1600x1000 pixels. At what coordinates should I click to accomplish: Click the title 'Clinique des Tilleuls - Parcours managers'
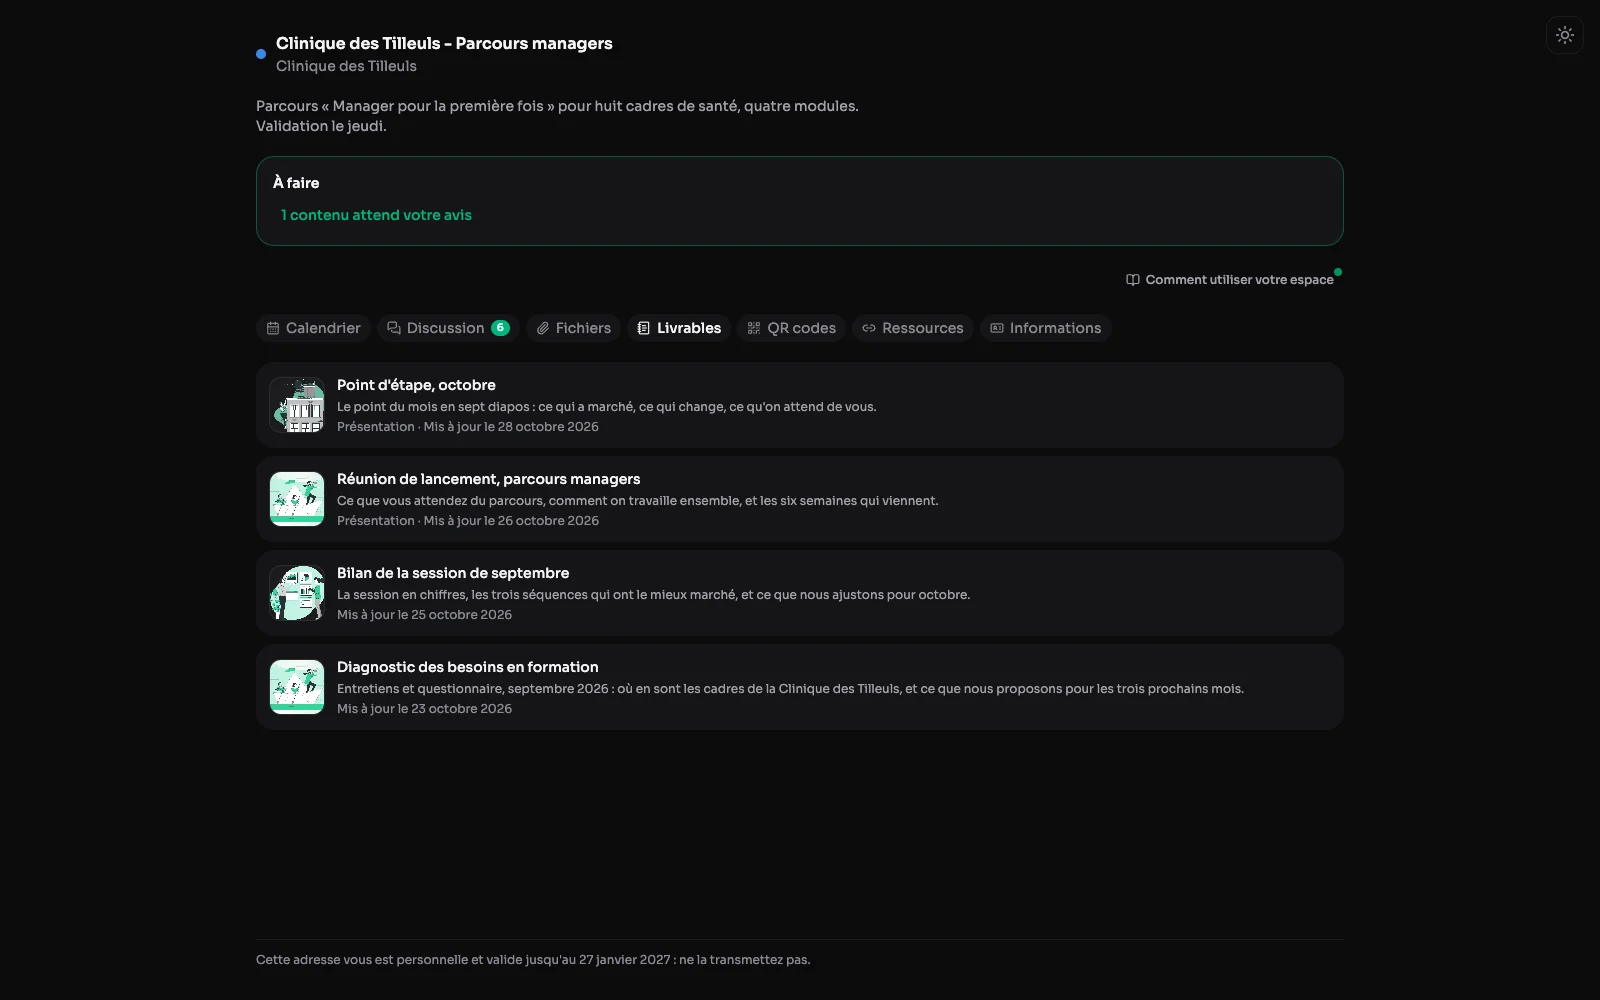click(x=444, y=43)
